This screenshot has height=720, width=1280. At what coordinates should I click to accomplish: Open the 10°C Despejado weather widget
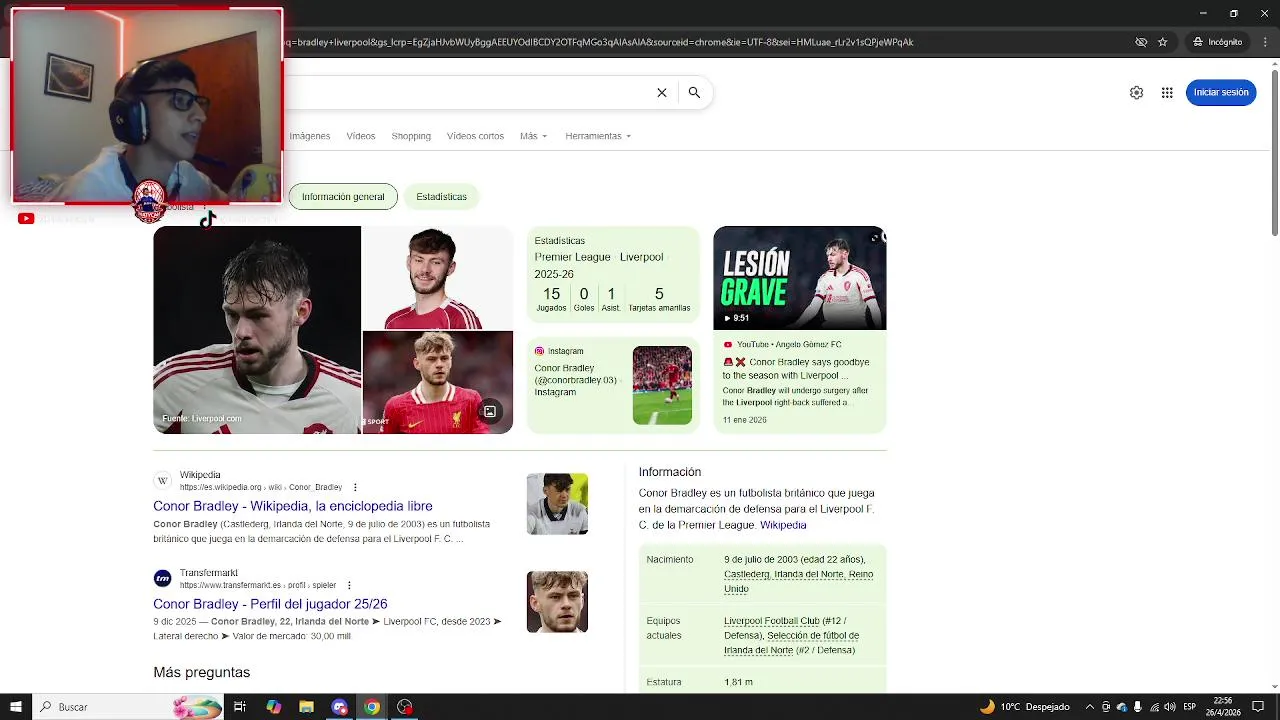pyautogui.click(x=1025, y=707)
